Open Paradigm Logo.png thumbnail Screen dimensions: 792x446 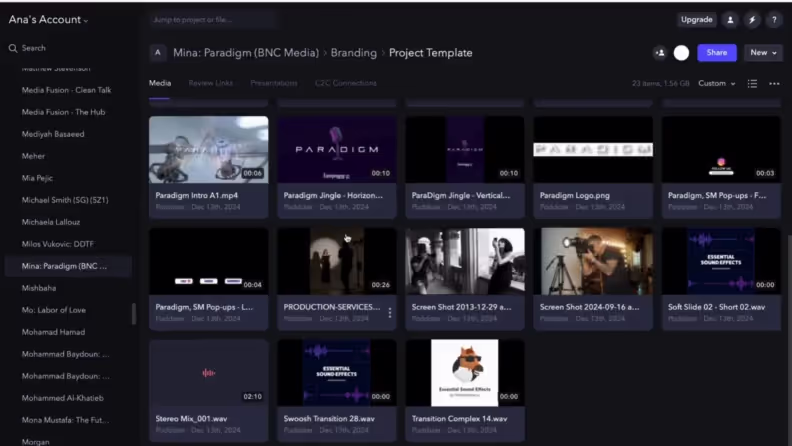pyautogui.click(x=593, y=150)
